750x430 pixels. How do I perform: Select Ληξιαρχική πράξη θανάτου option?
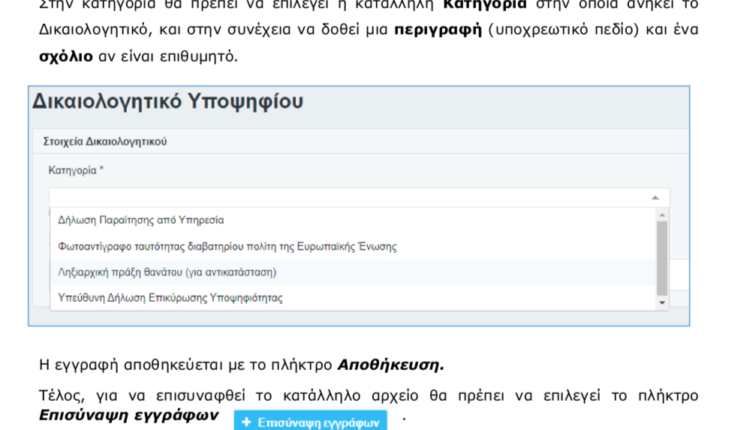(167, 271)
